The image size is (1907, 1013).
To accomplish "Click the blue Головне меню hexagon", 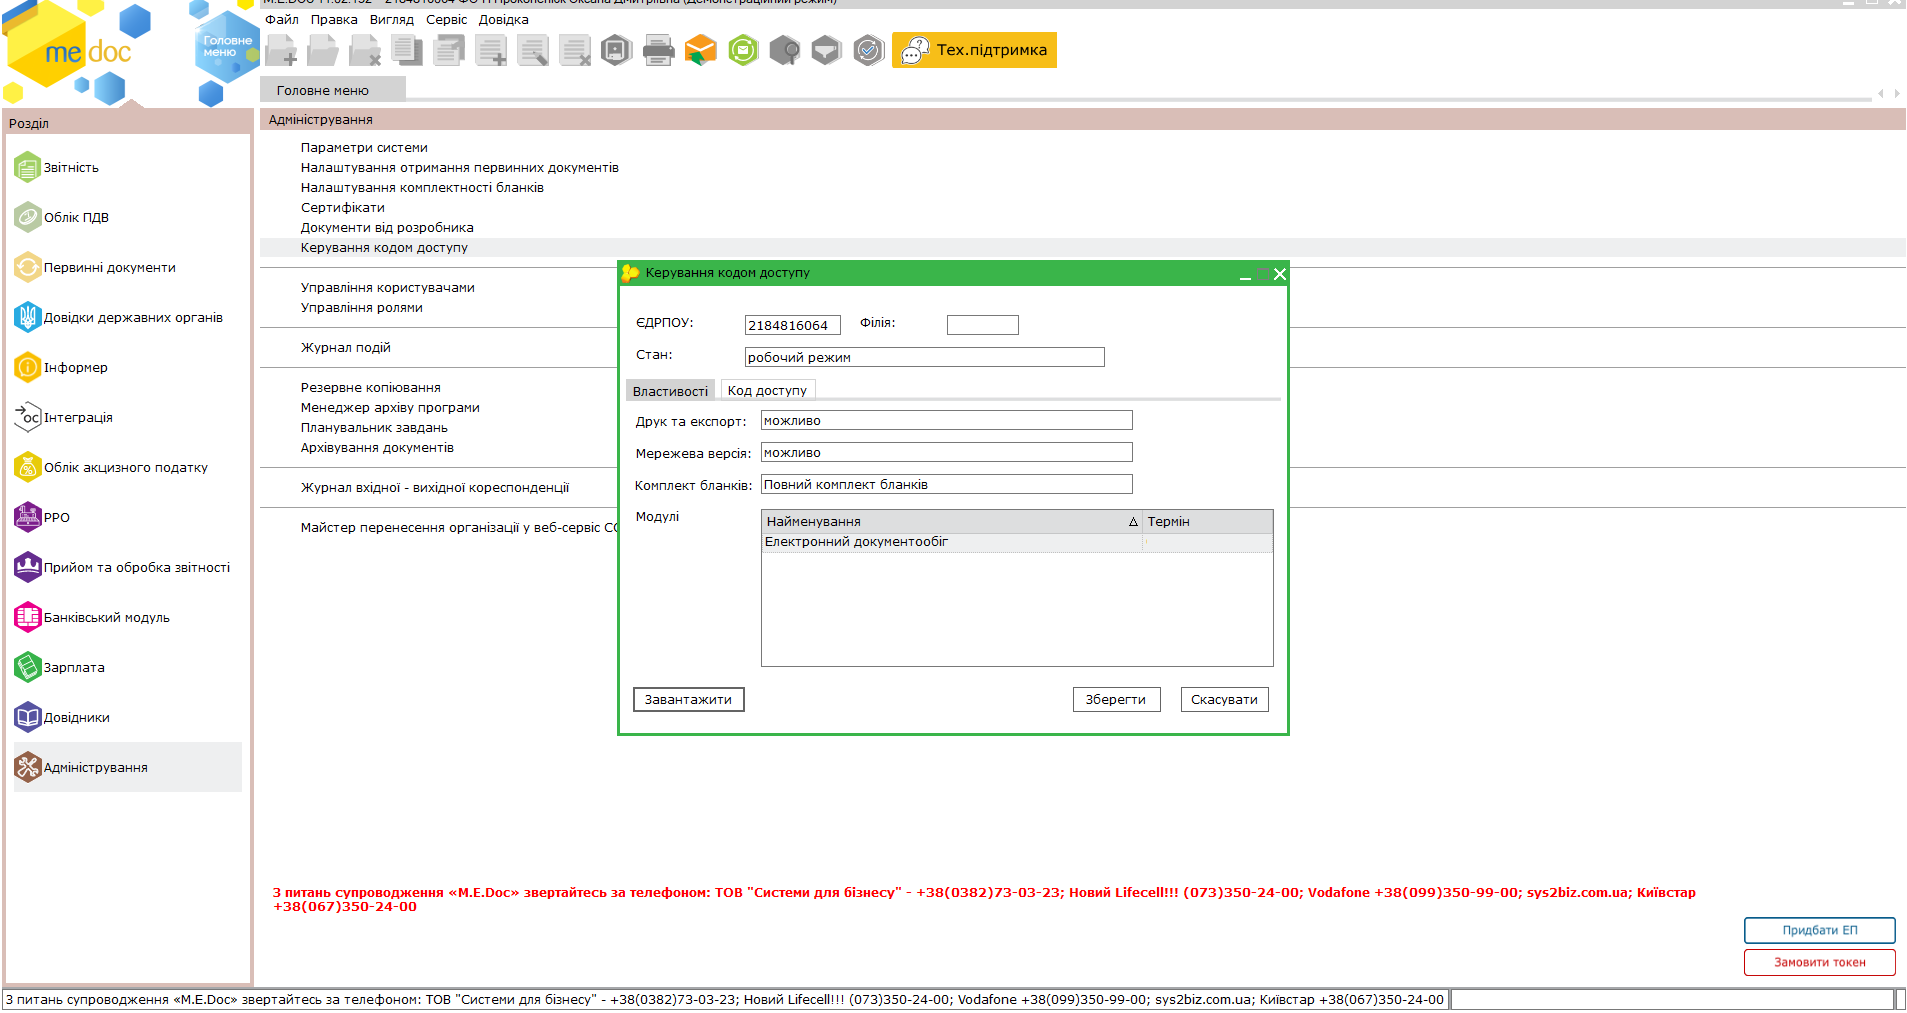I will coord(227,47).
